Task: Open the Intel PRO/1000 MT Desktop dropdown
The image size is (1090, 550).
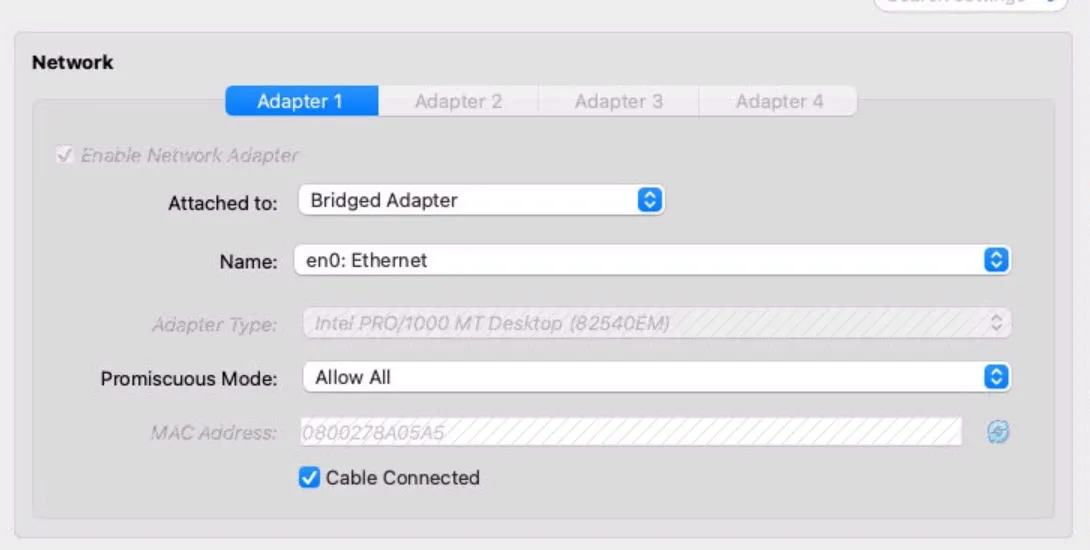Action: (640, 323)
